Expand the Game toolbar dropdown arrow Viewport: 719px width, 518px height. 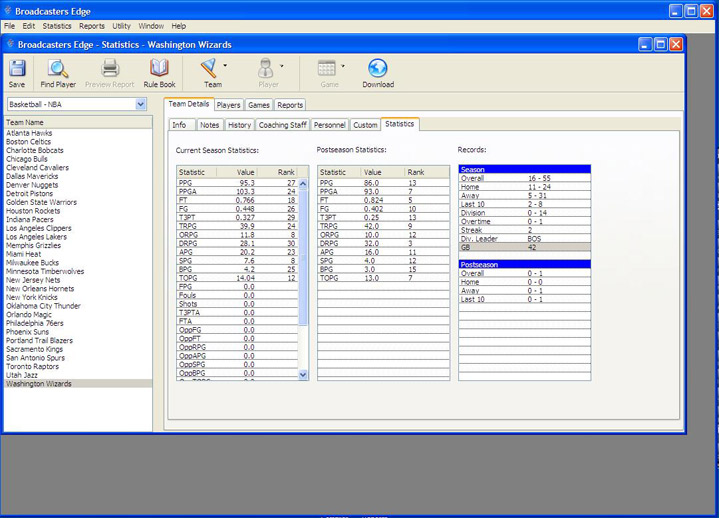(343, 66)
